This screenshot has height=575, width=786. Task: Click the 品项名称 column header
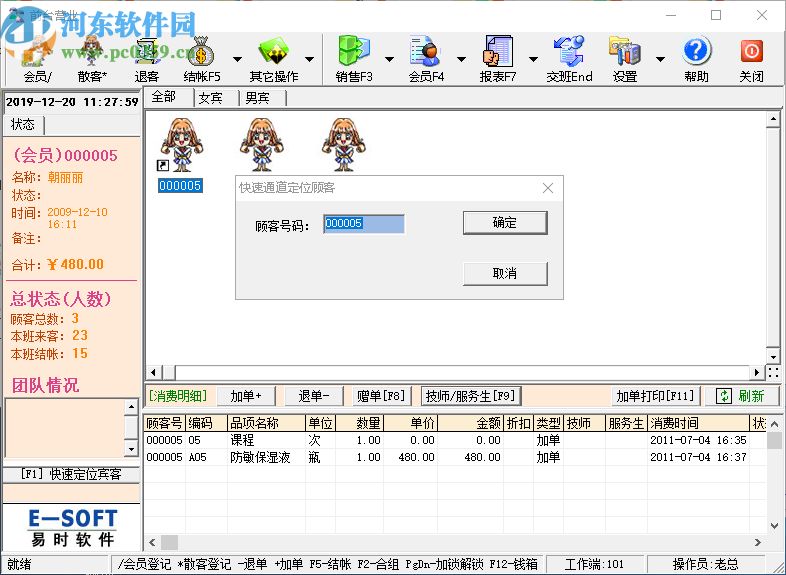pyautogui.click(x=266, y=424)
